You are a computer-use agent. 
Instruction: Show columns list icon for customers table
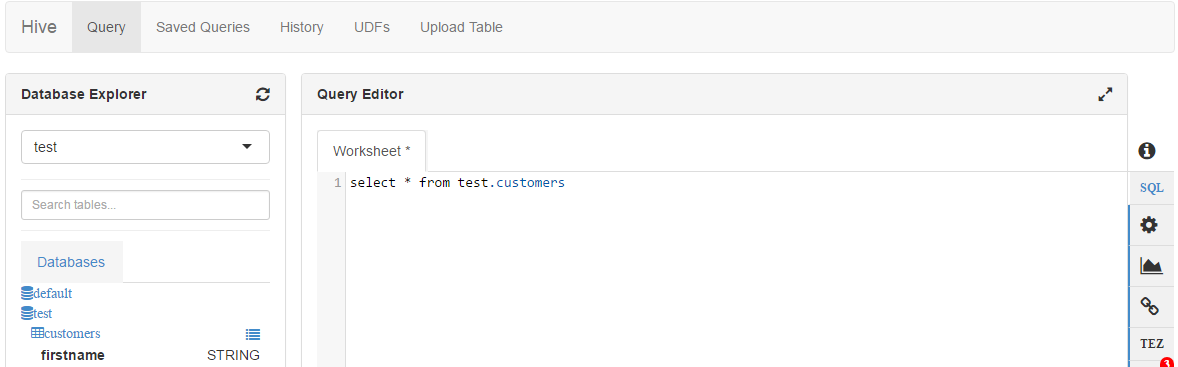(x=253, y=334)
